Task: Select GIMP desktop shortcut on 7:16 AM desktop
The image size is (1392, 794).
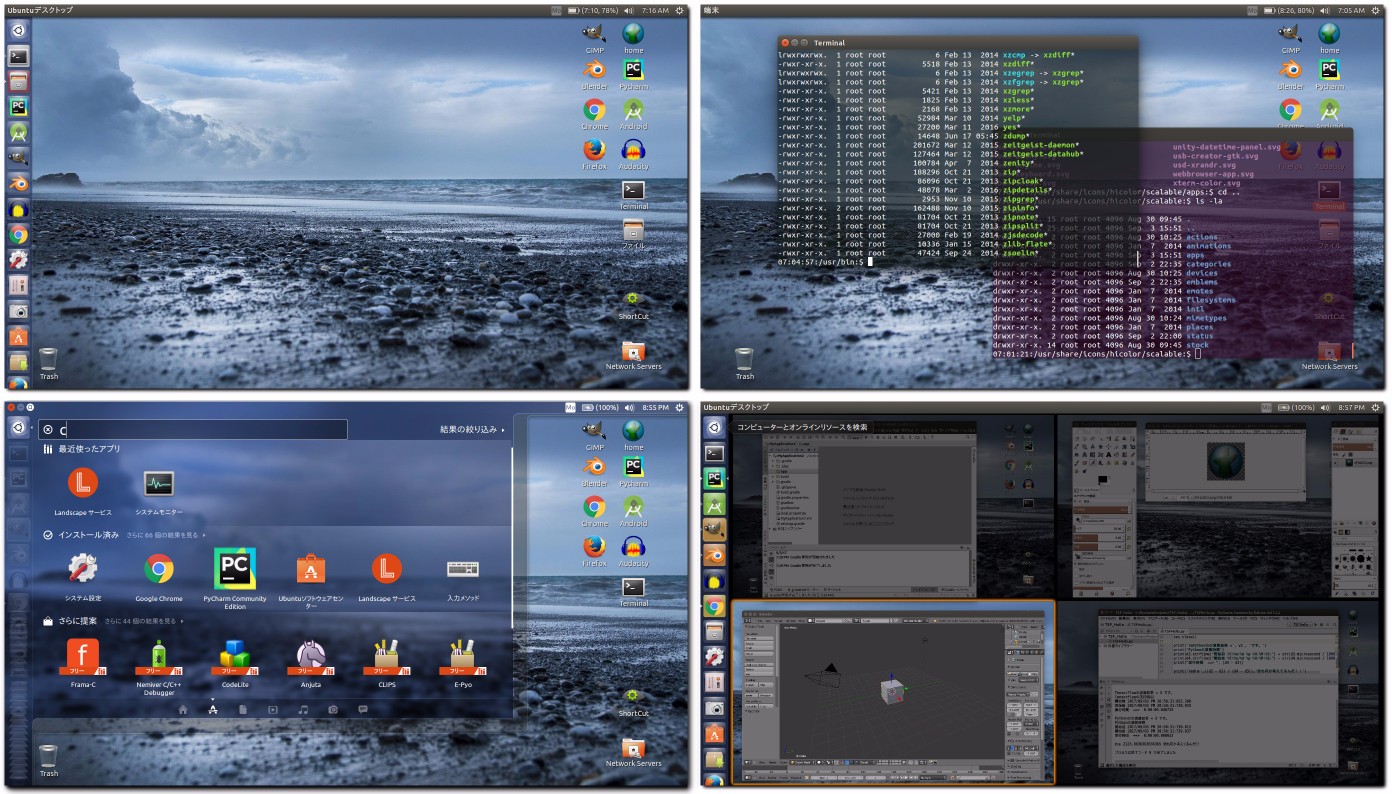Action: [x=594, y=38]
